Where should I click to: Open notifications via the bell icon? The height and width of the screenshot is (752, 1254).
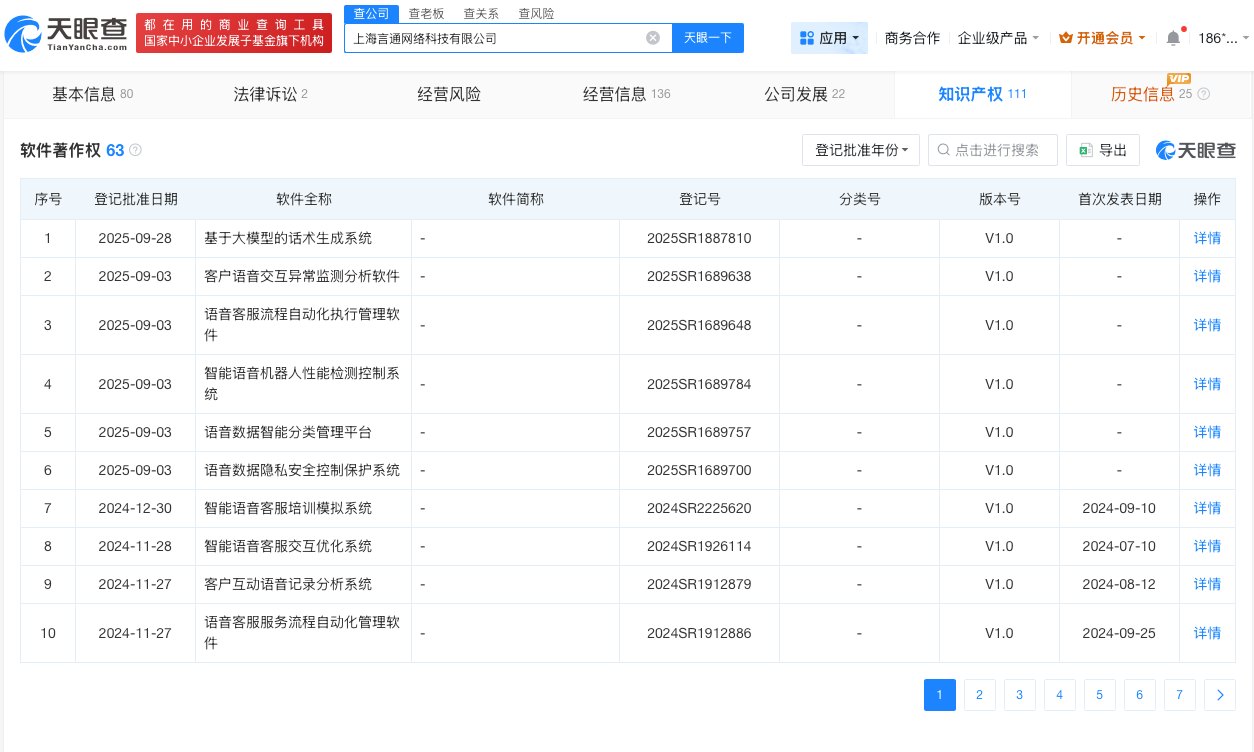click(x=1173, y=37)
